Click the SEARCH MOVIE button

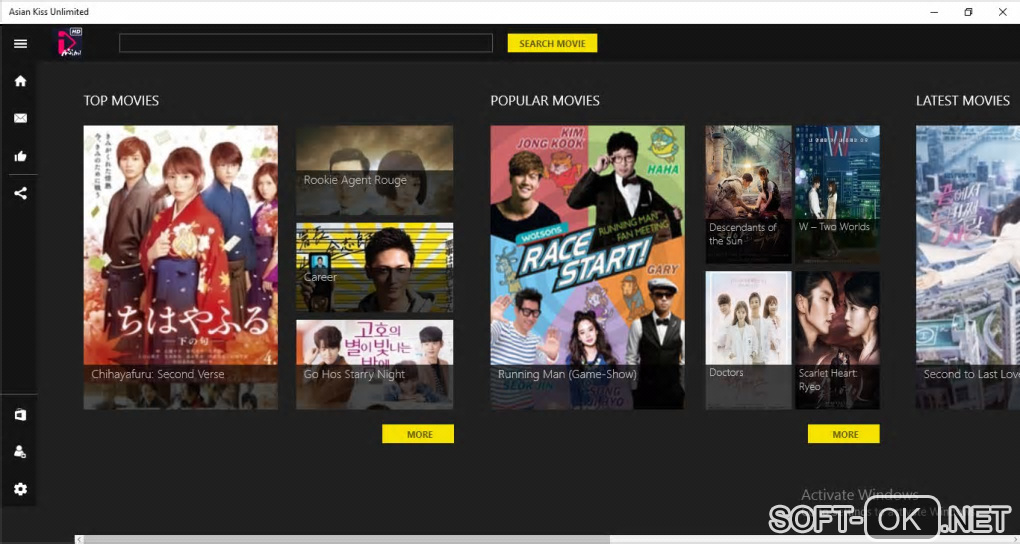click(x=552, y=44)
